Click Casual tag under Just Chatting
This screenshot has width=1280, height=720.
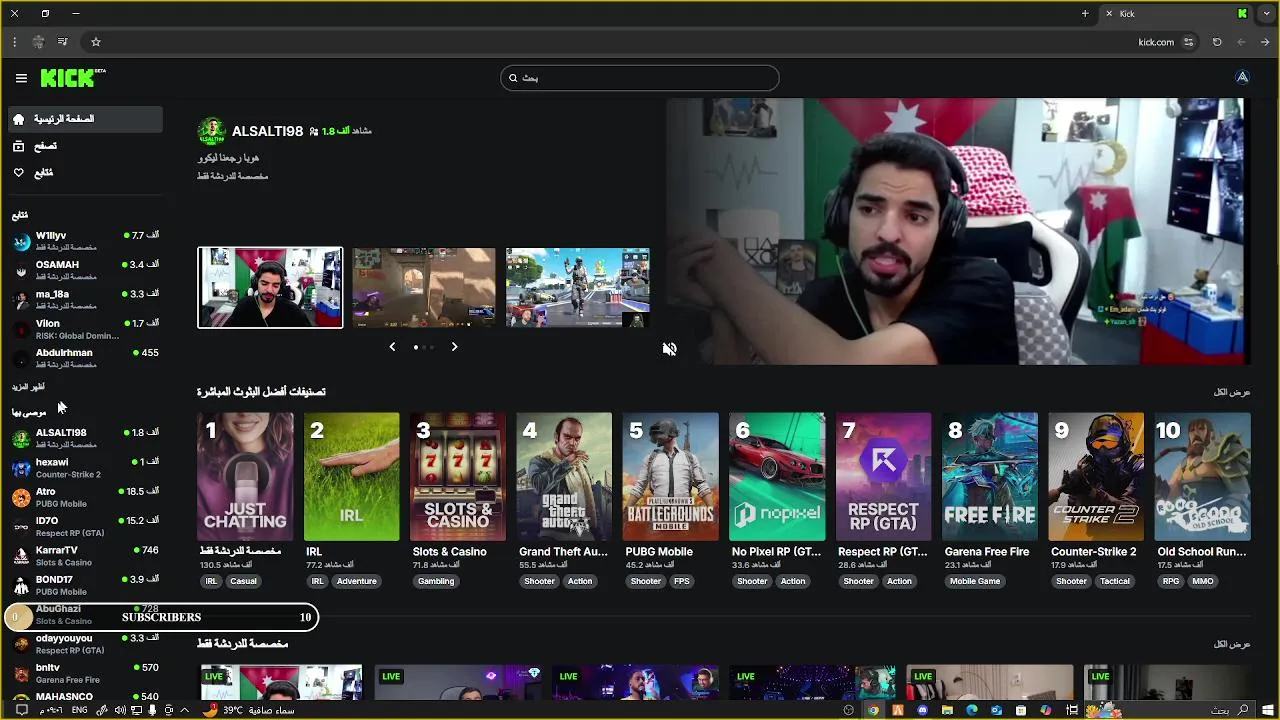click(x=243, y=581)
